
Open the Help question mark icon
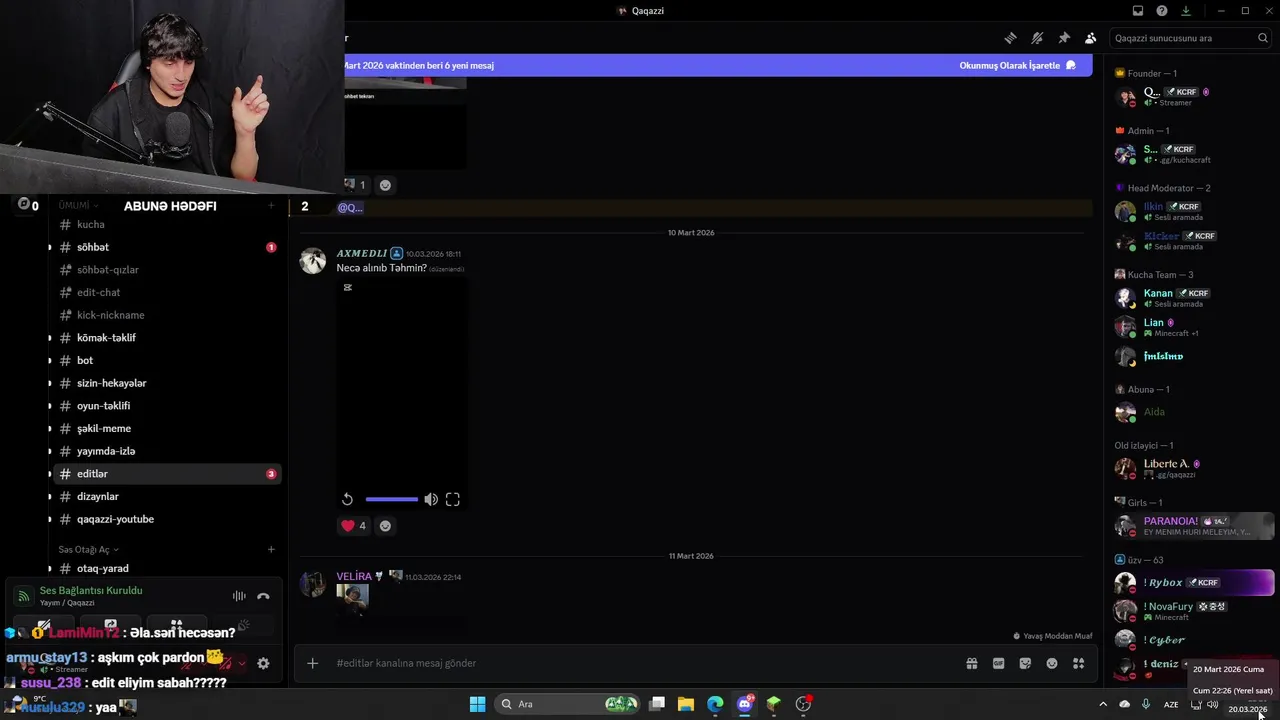coord(1161,11)
